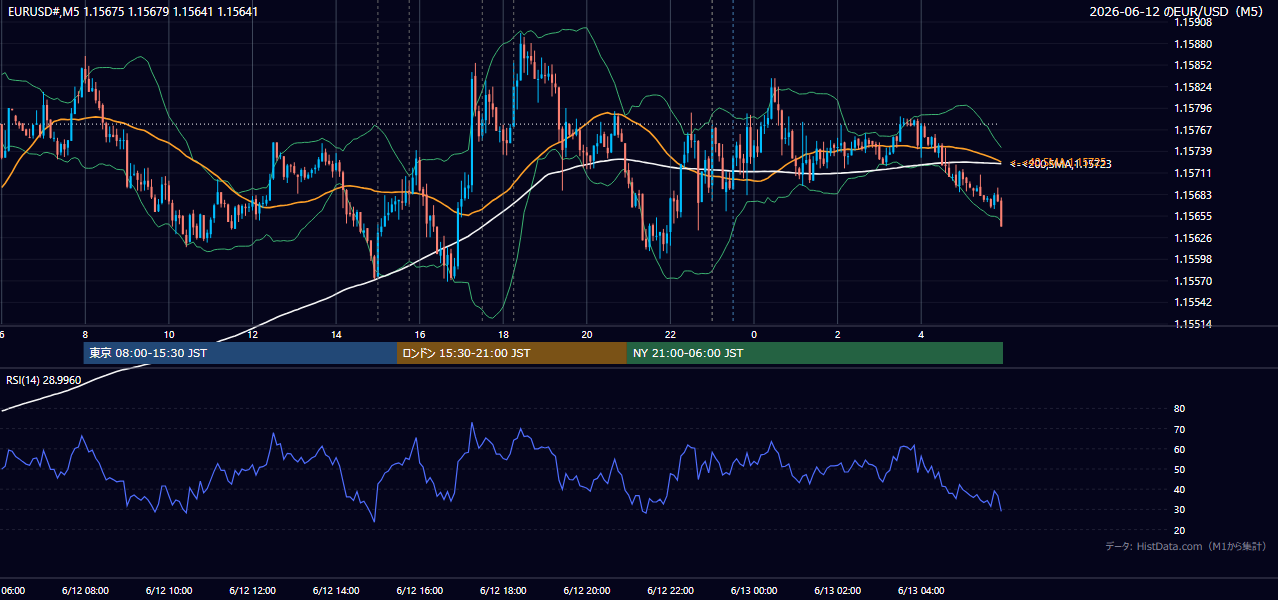The height and width of the screenshot is (600, 1278).
Task: Click price axis label 1.15542
Action: click(1194, 302)
